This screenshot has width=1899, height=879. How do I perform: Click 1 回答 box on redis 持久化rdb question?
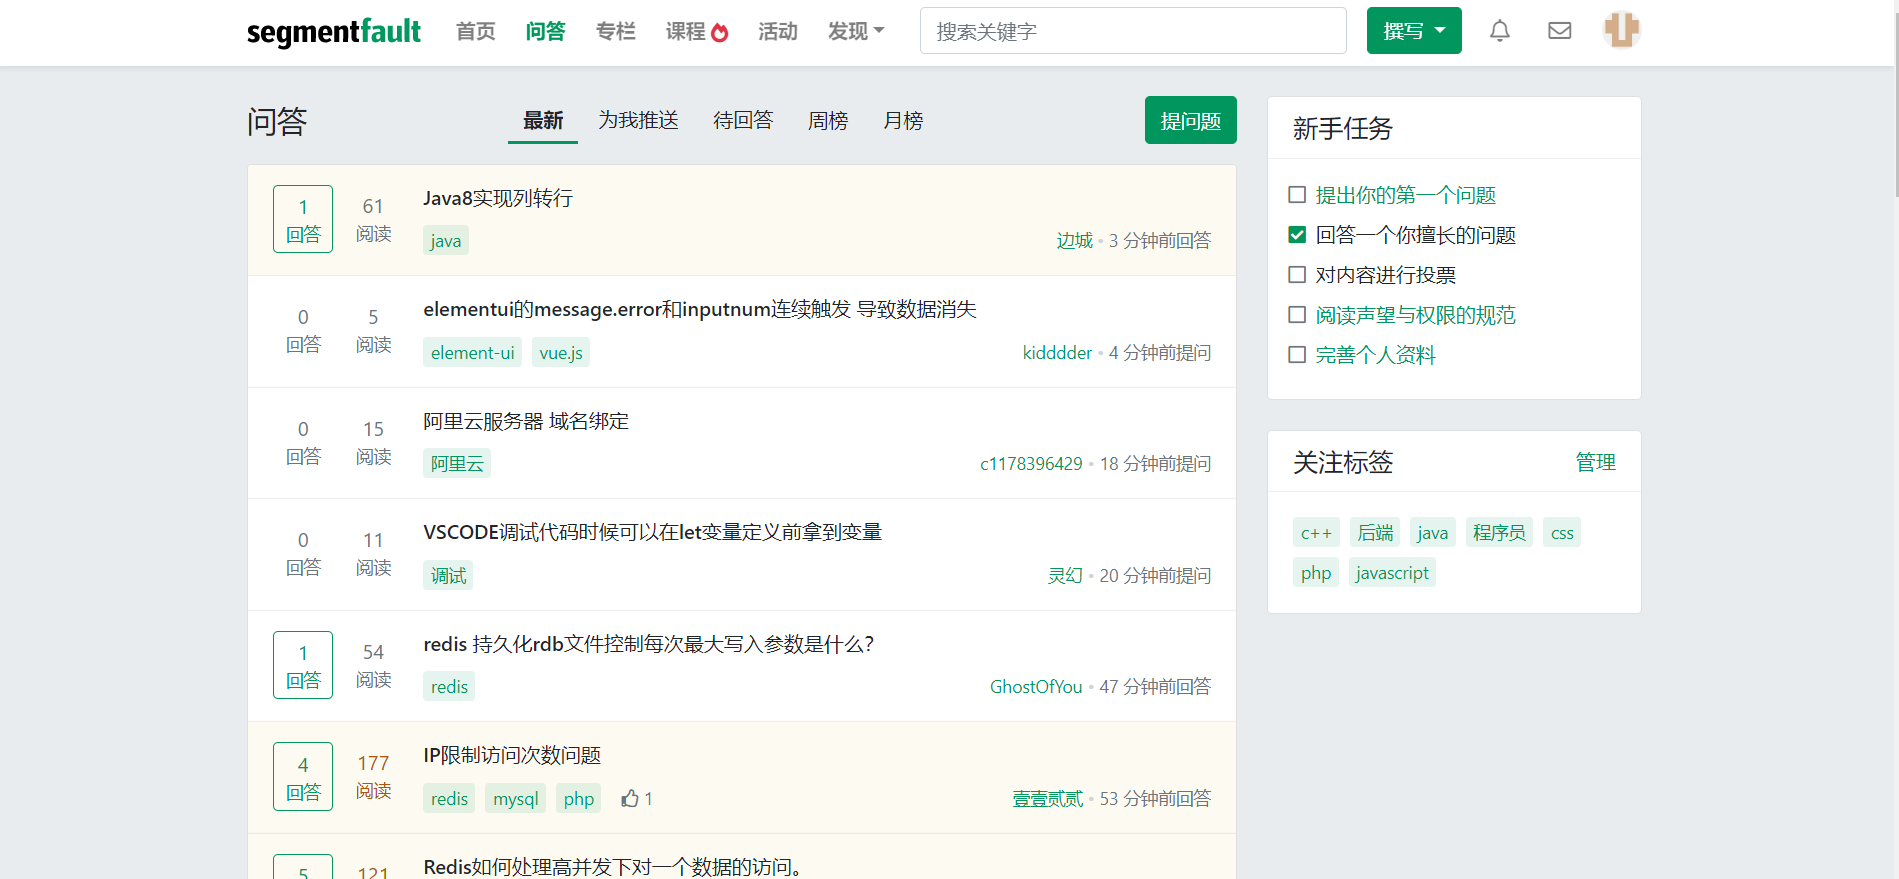coord(303,665)
